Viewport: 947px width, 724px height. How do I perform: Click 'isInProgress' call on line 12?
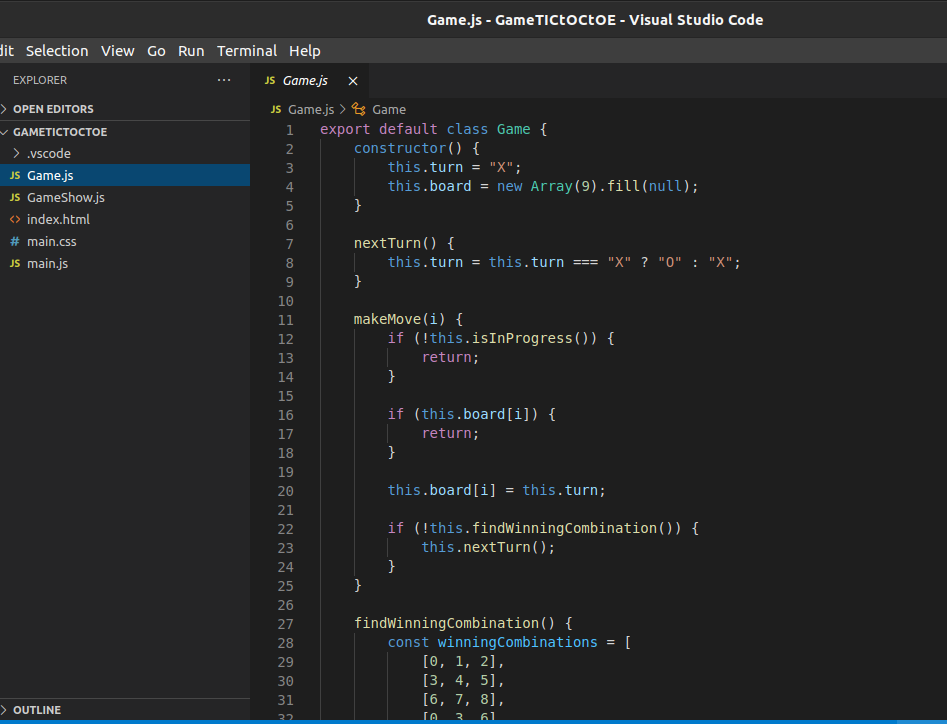click(522, 338)
